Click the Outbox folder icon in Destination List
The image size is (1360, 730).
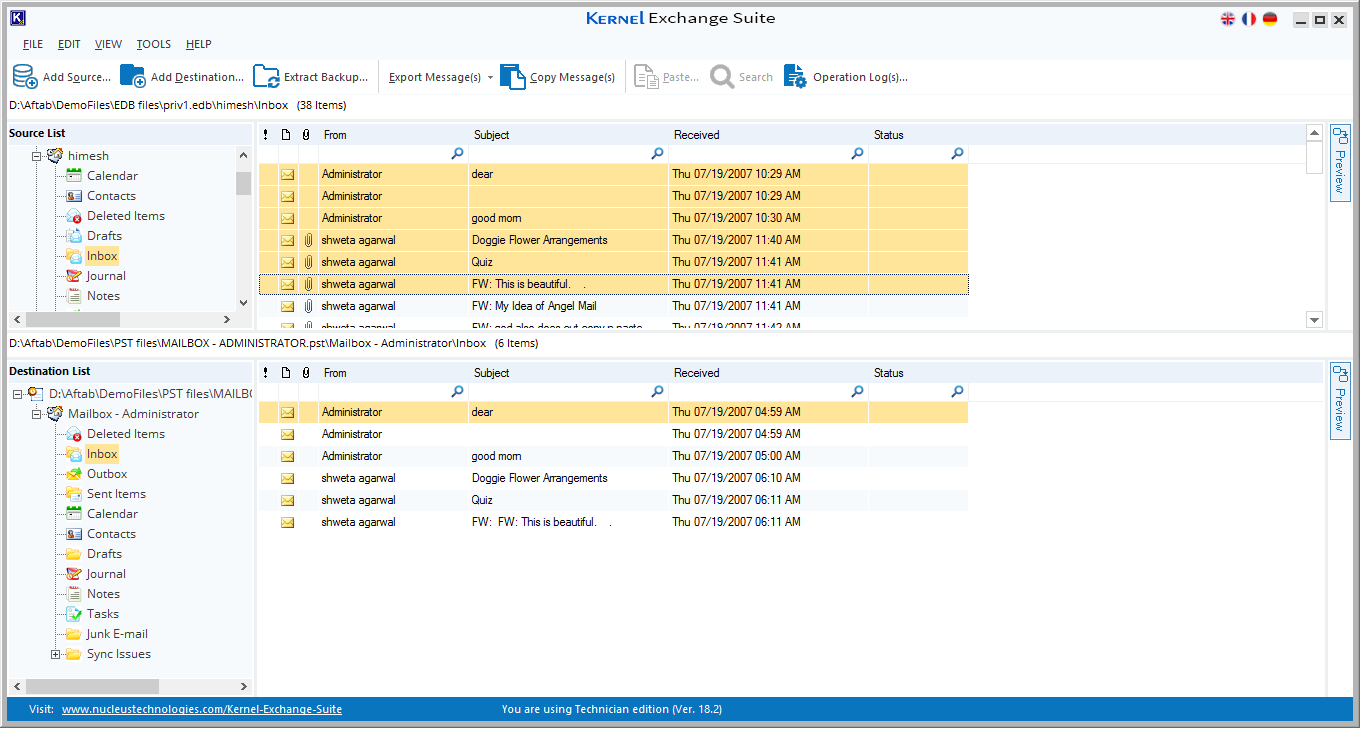(73, 474)
